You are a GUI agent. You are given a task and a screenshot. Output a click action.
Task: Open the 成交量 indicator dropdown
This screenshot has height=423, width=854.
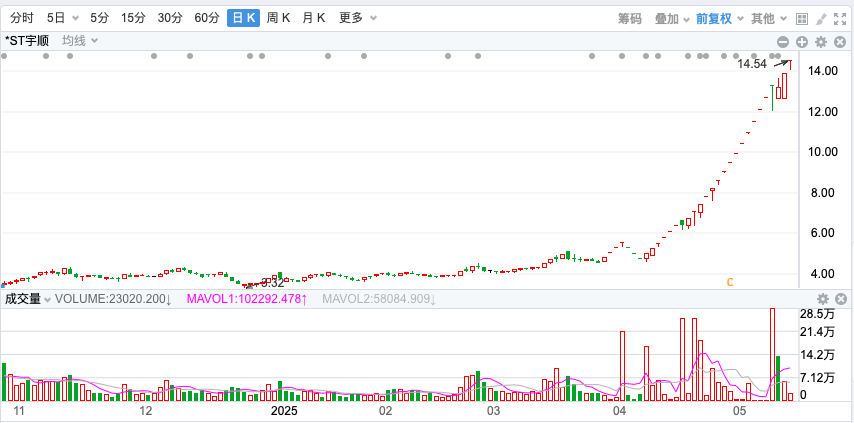(28, 299)
